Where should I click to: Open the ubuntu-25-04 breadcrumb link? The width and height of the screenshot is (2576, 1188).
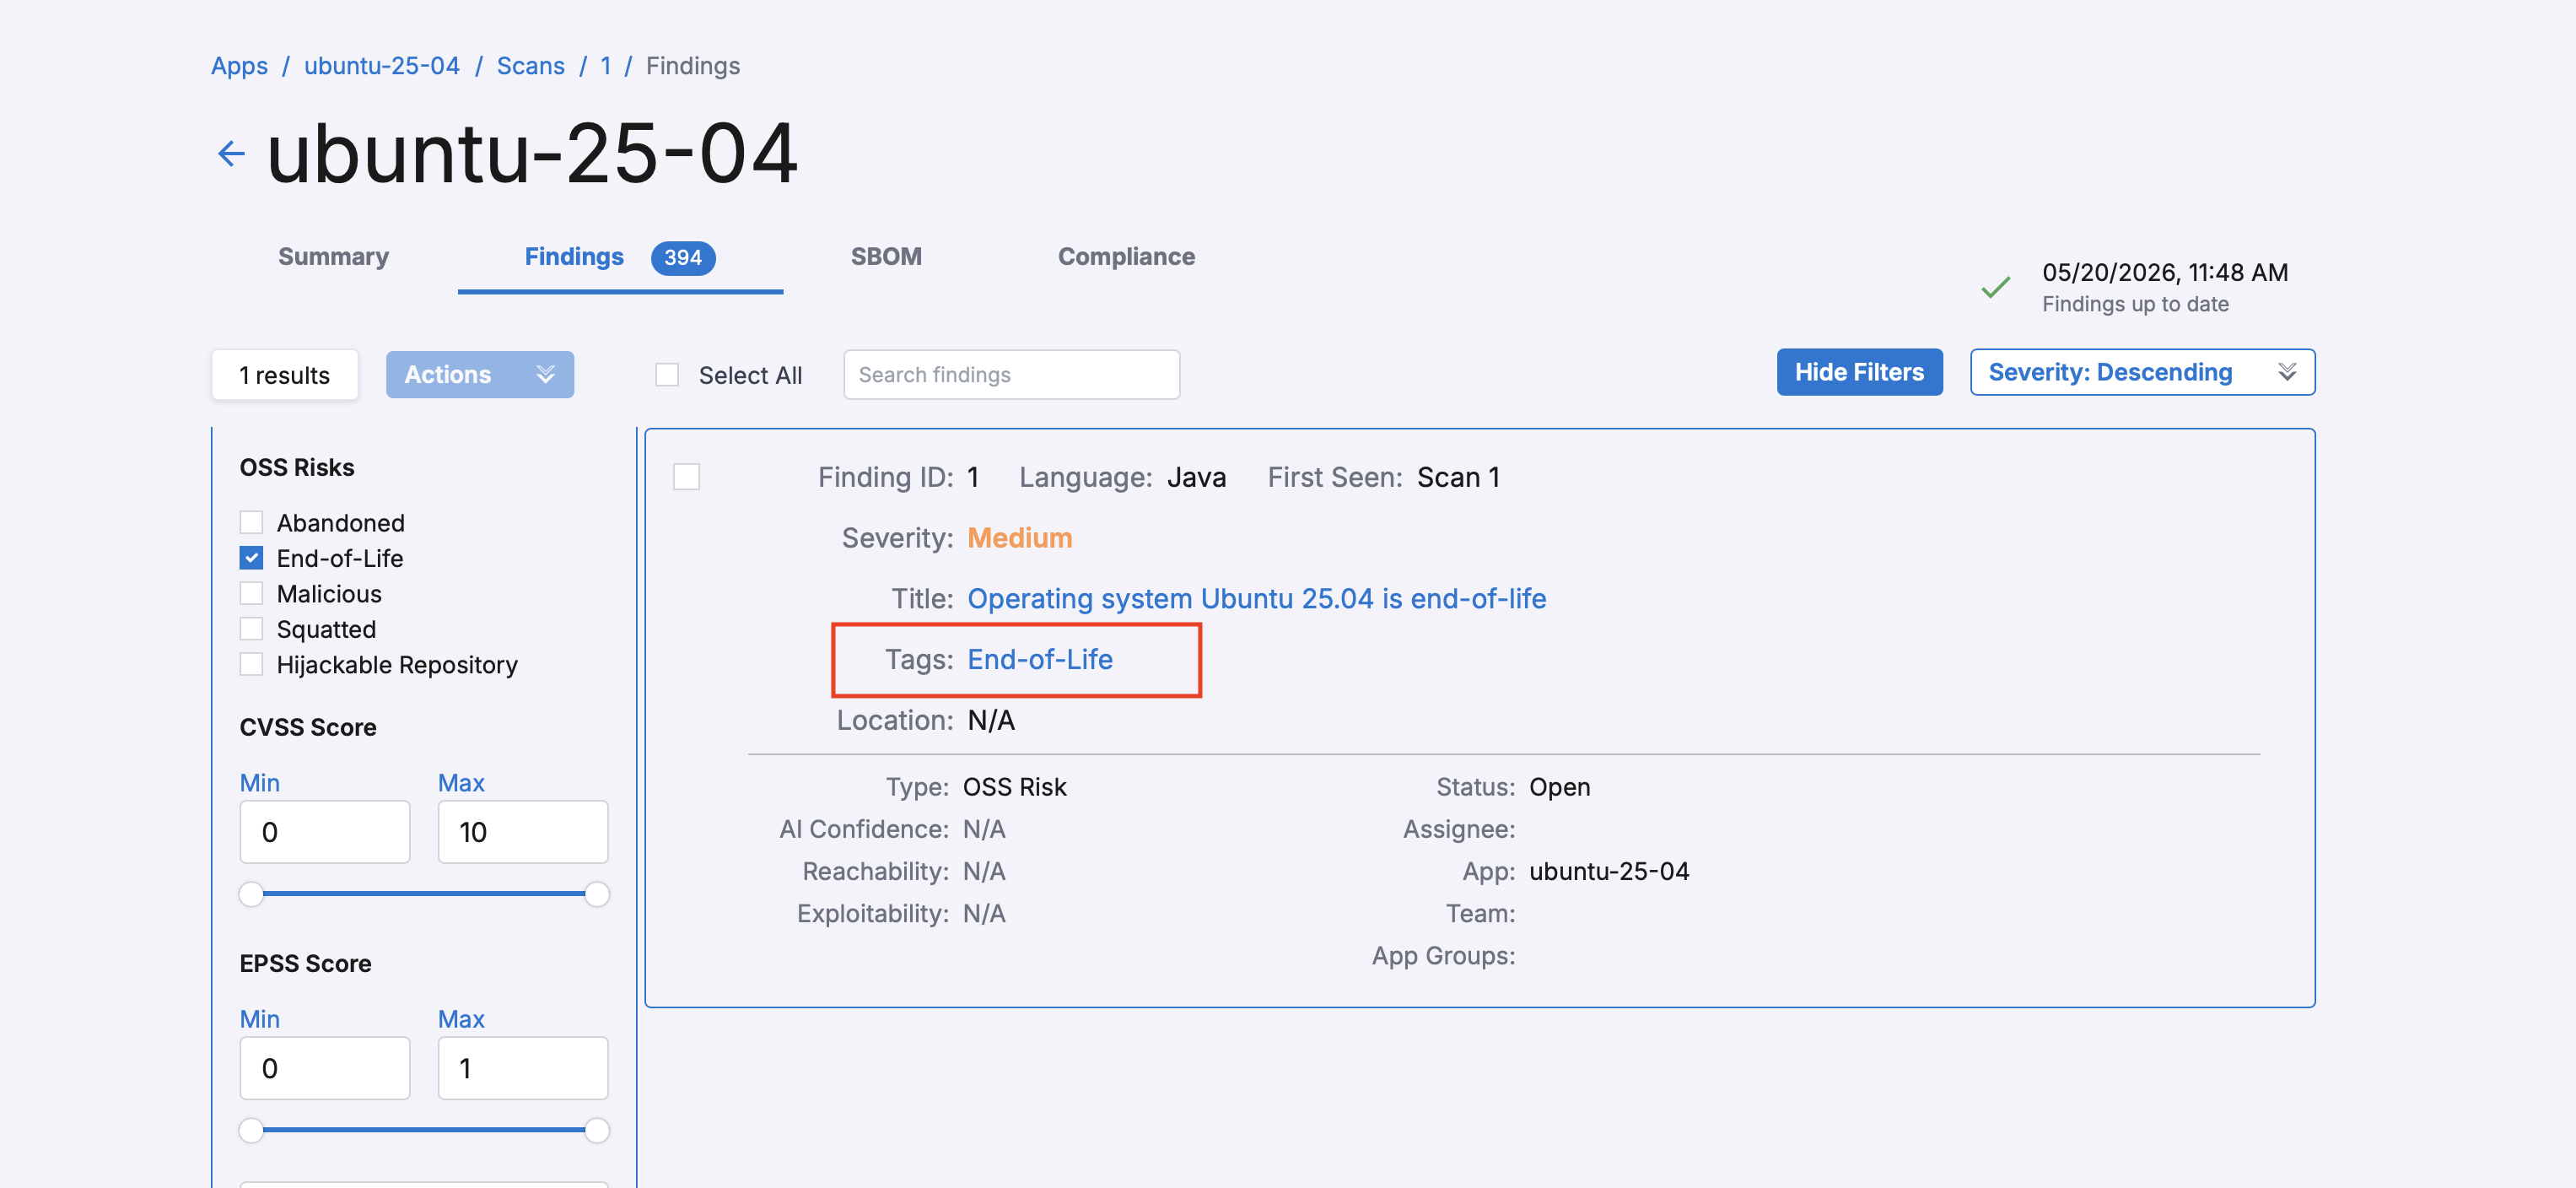(382, 66)
